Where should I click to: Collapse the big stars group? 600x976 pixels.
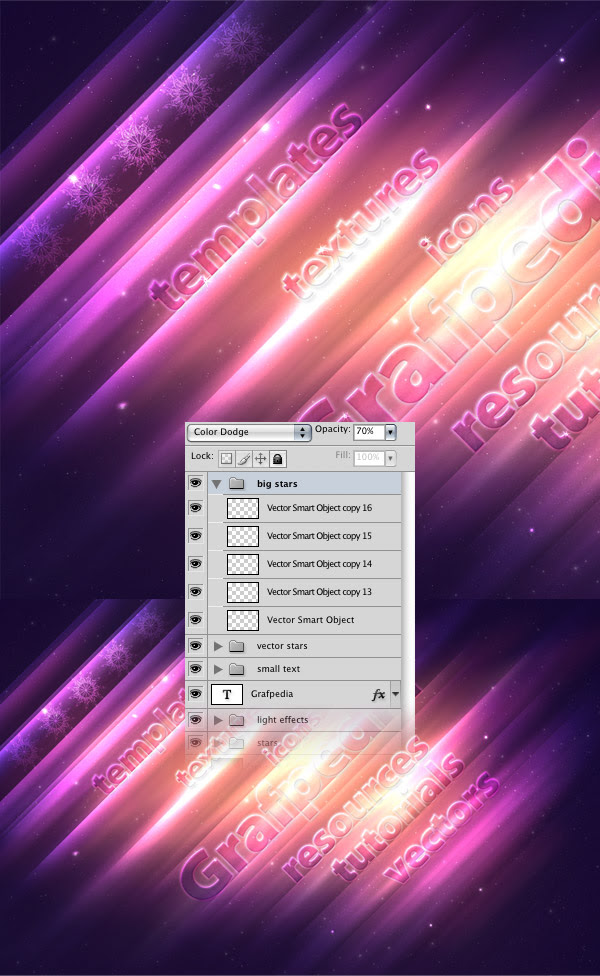217,484
